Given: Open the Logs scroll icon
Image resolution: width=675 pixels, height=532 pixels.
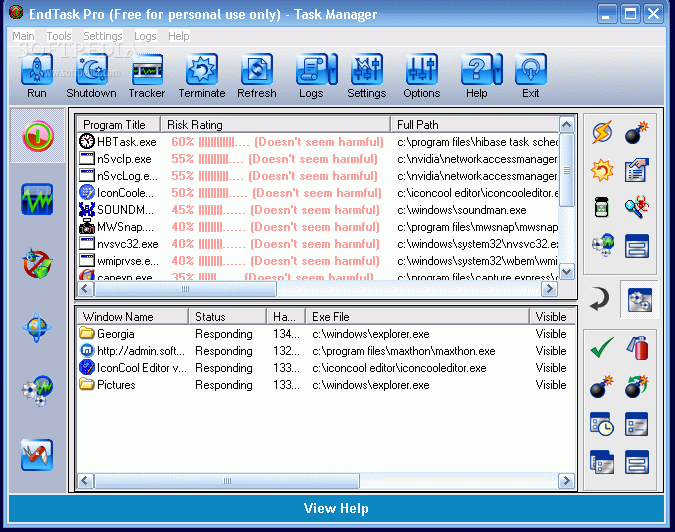Looking at the screenshot, I should click(312, 69).
